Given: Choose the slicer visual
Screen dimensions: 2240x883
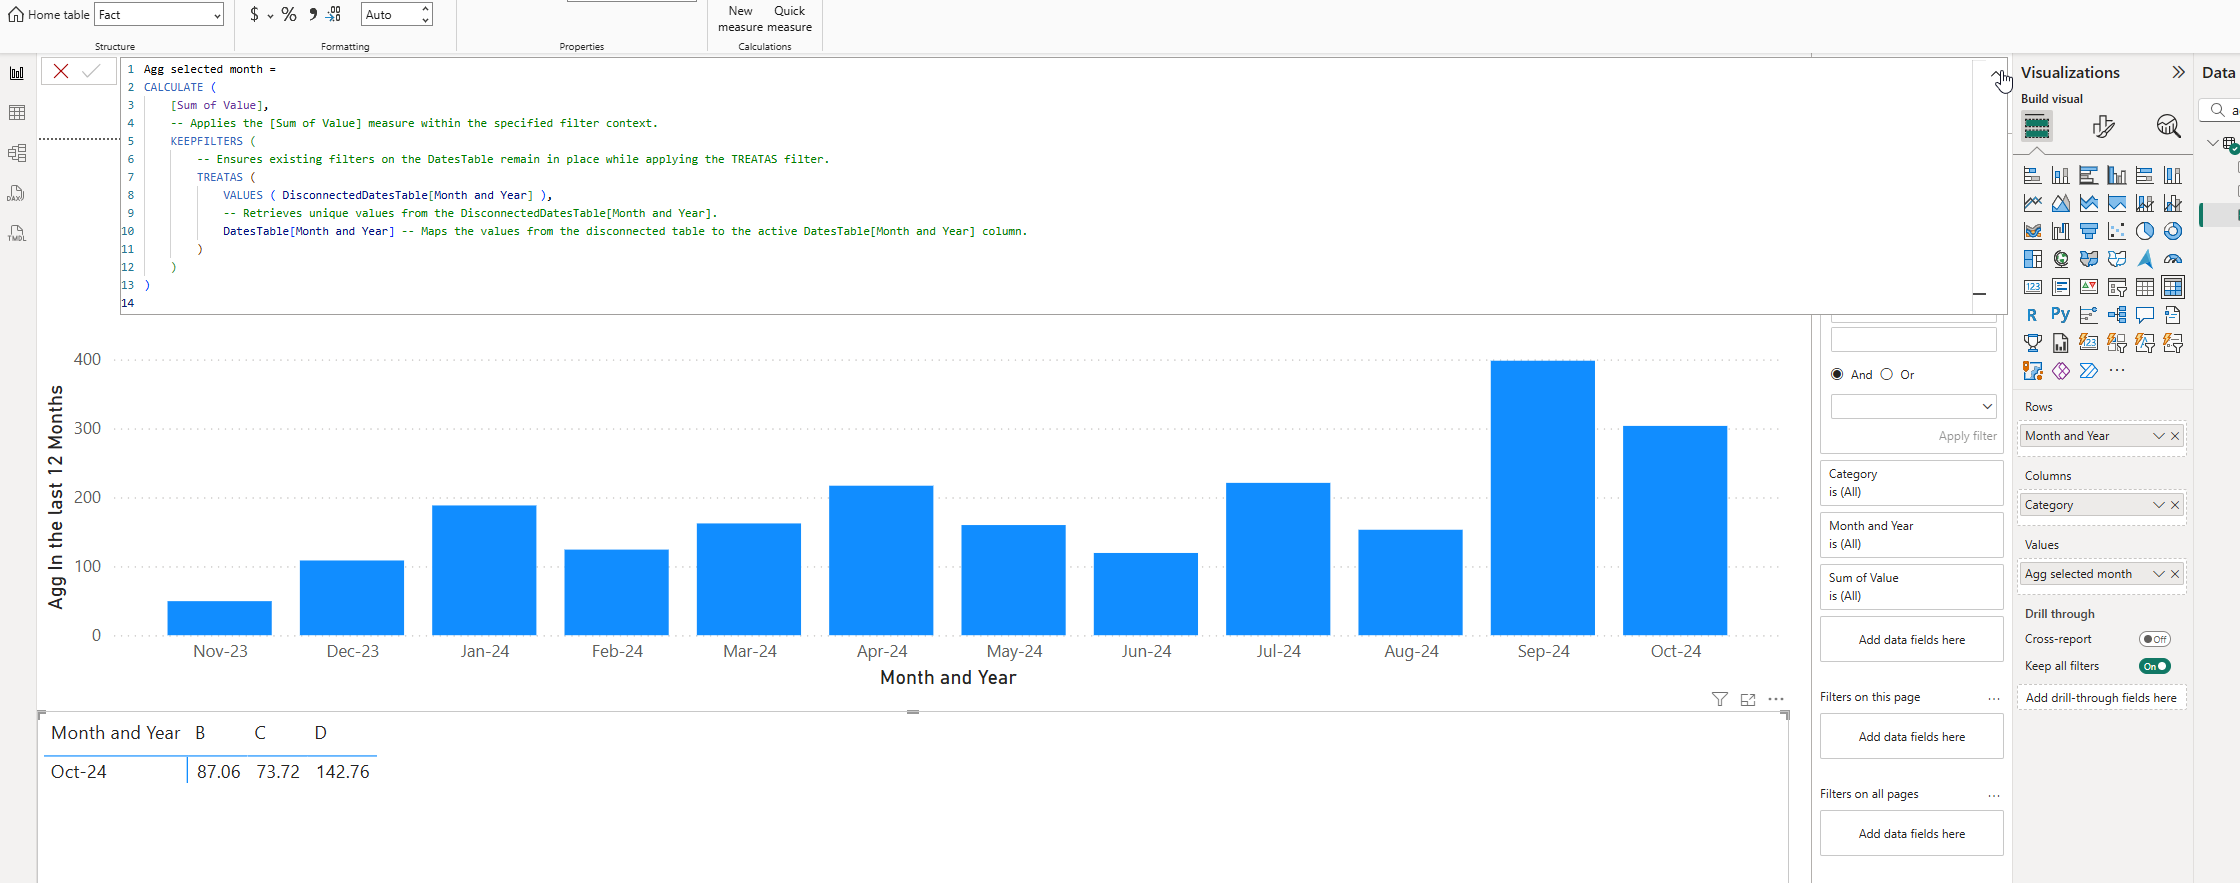Looking at the screenshot, I should (2117, 287).
